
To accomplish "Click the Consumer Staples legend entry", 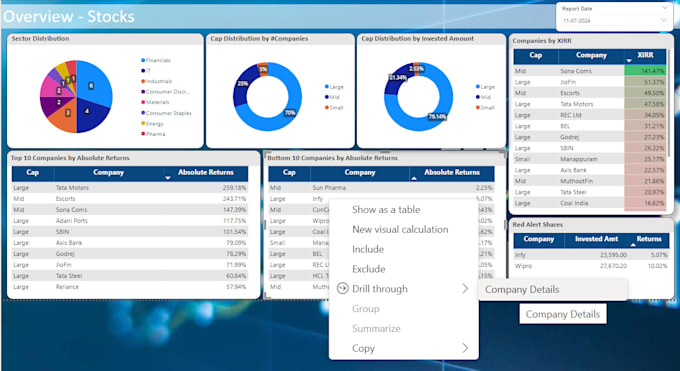I will (x=166, y=113).
